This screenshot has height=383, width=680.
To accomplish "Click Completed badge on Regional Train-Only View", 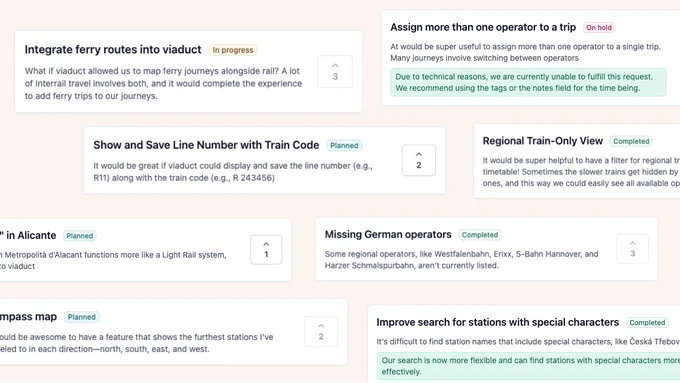I will coord(631,141).
